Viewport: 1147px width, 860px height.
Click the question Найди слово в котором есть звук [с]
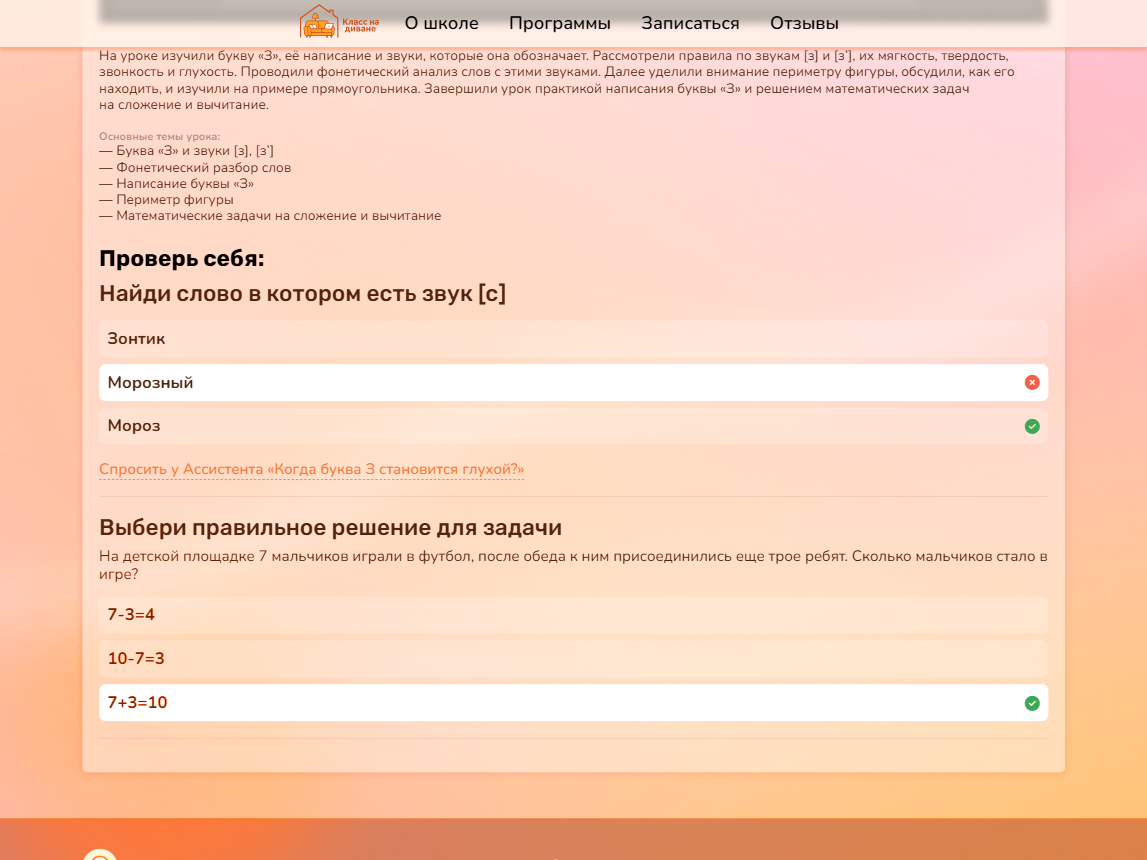pos(302,294)
